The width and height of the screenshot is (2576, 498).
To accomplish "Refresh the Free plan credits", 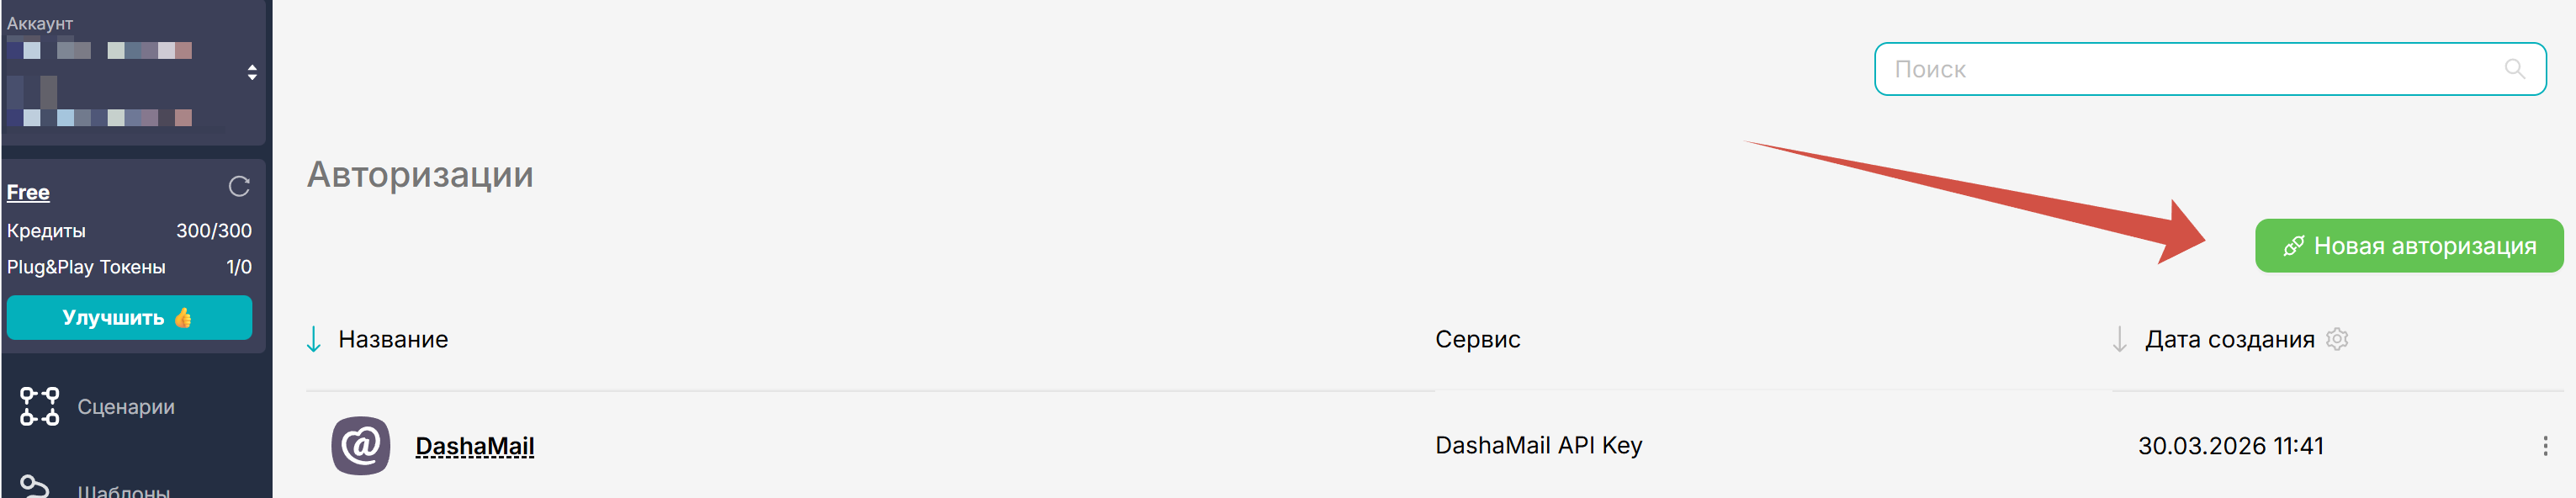I will pos(239,187).
